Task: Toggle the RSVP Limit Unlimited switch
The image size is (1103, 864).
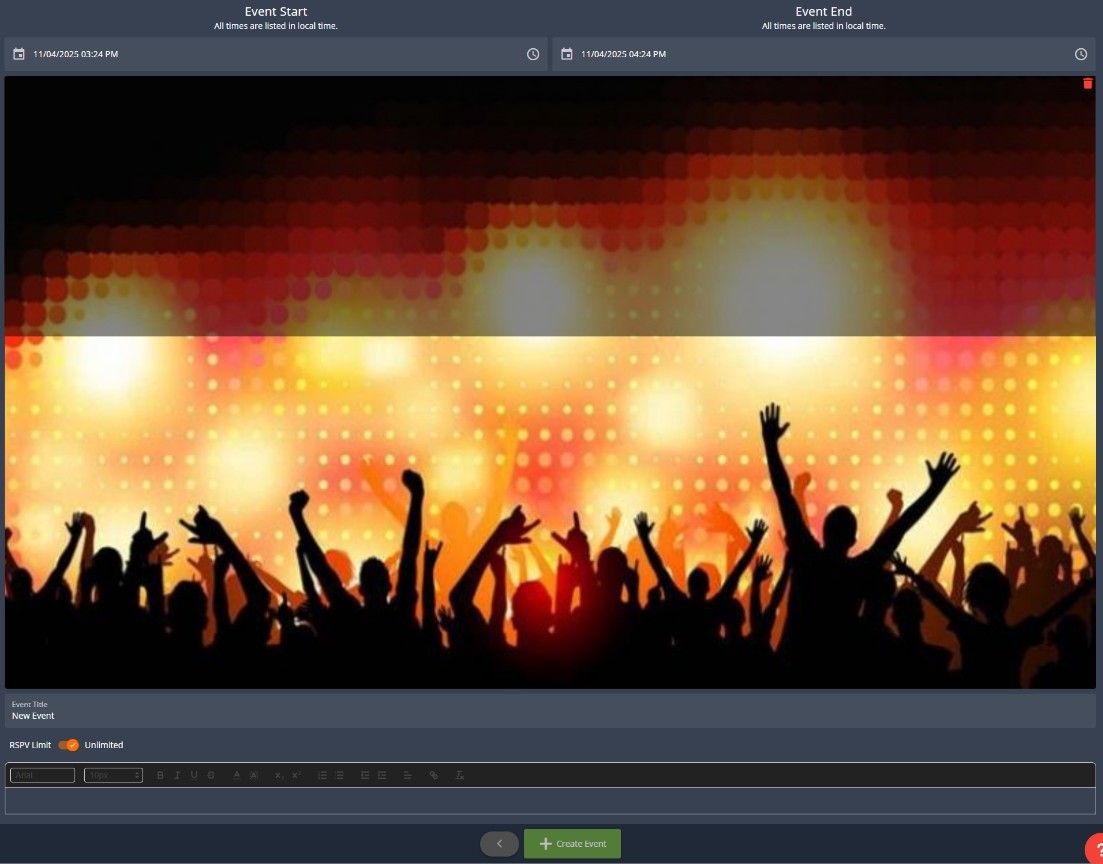Action: click(69, 745)
